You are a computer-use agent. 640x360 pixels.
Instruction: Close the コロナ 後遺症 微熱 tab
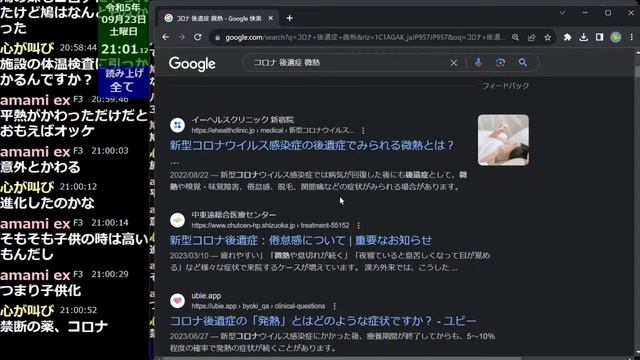point(271,18)
